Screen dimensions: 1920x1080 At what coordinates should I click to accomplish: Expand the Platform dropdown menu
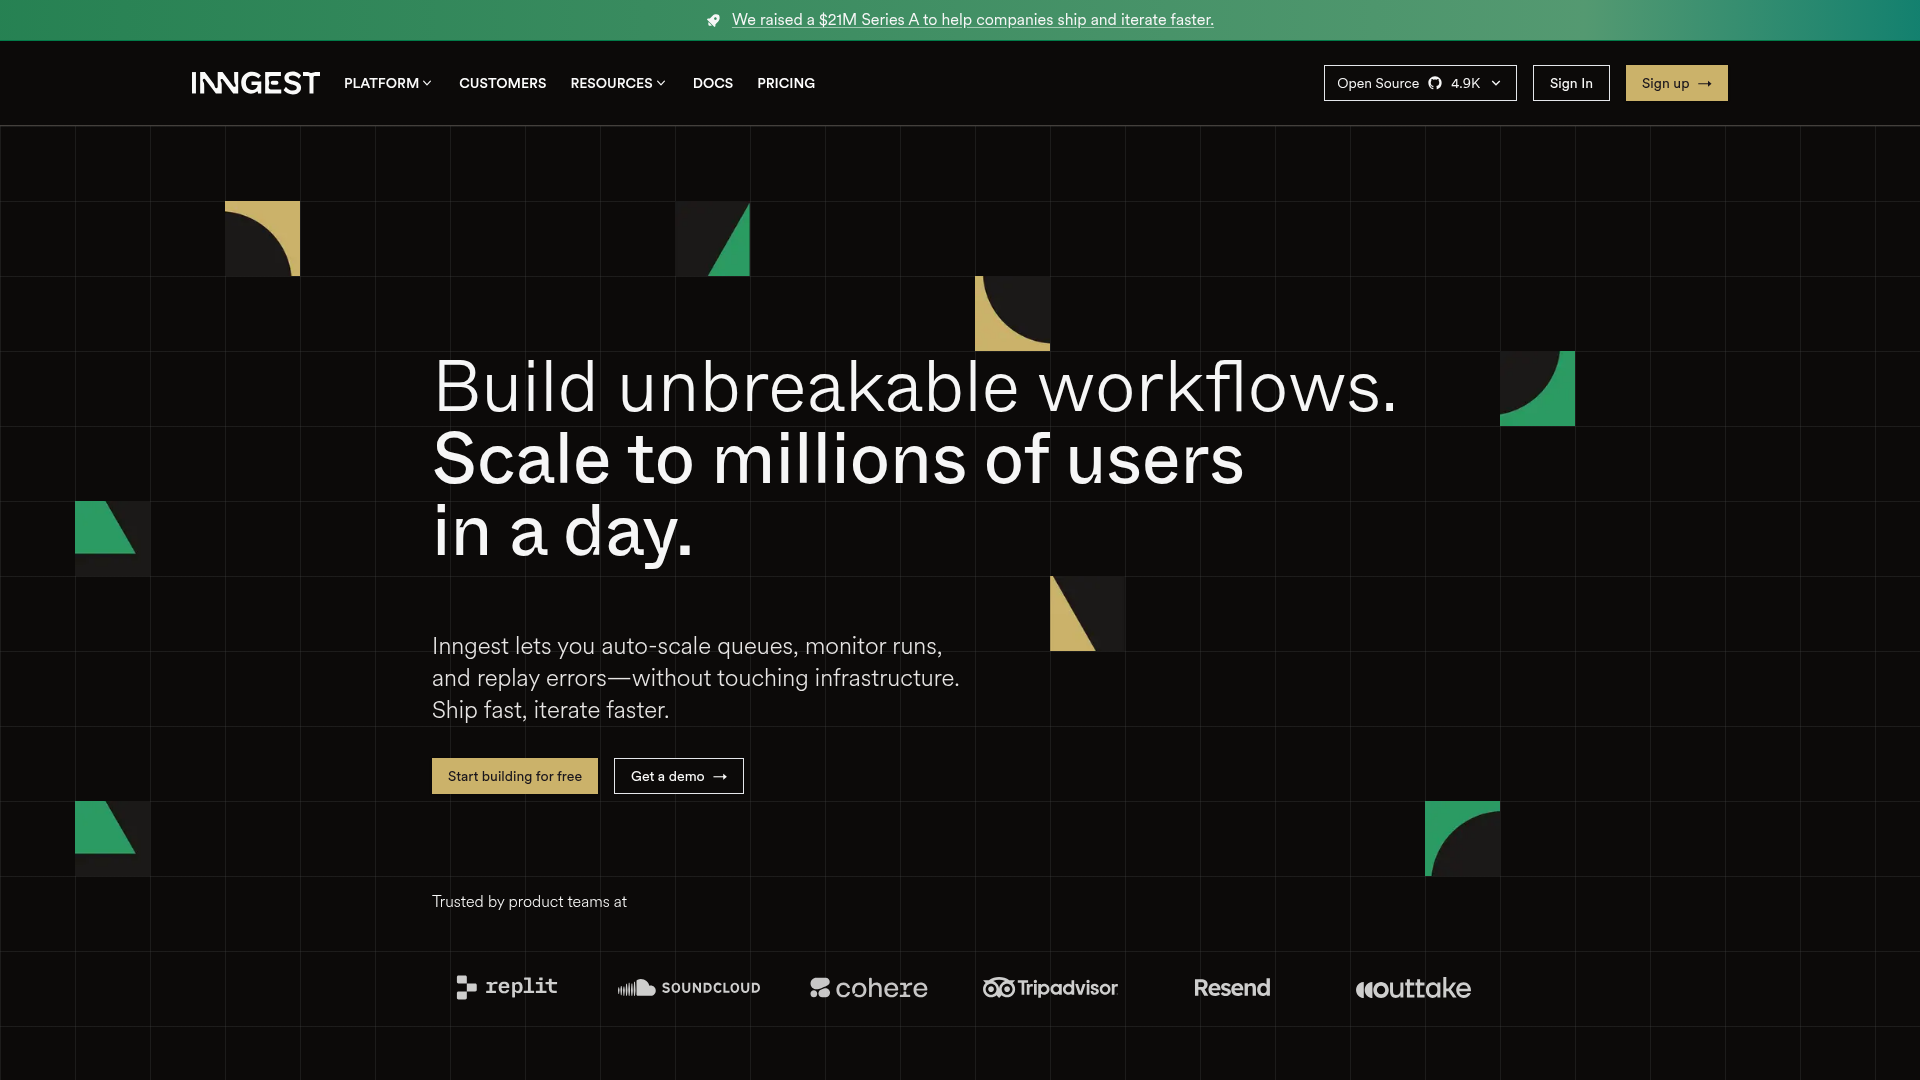388,83
